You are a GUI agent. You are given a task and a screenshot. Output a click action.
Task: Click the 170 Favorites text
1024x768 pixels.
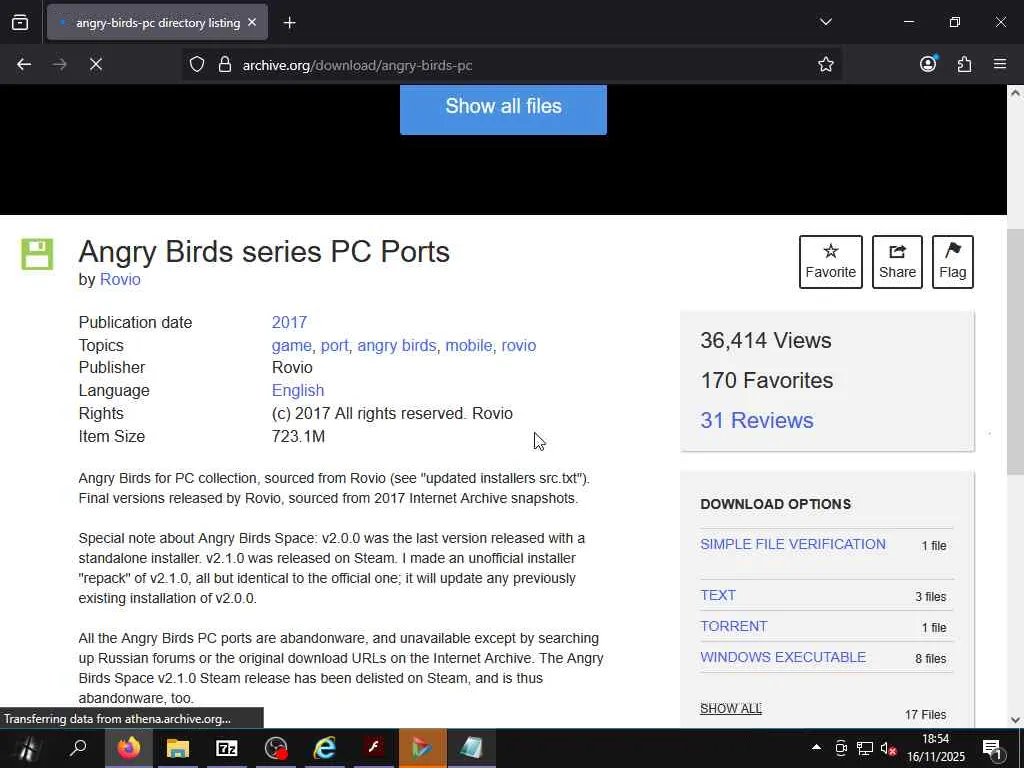click(767, 381)
